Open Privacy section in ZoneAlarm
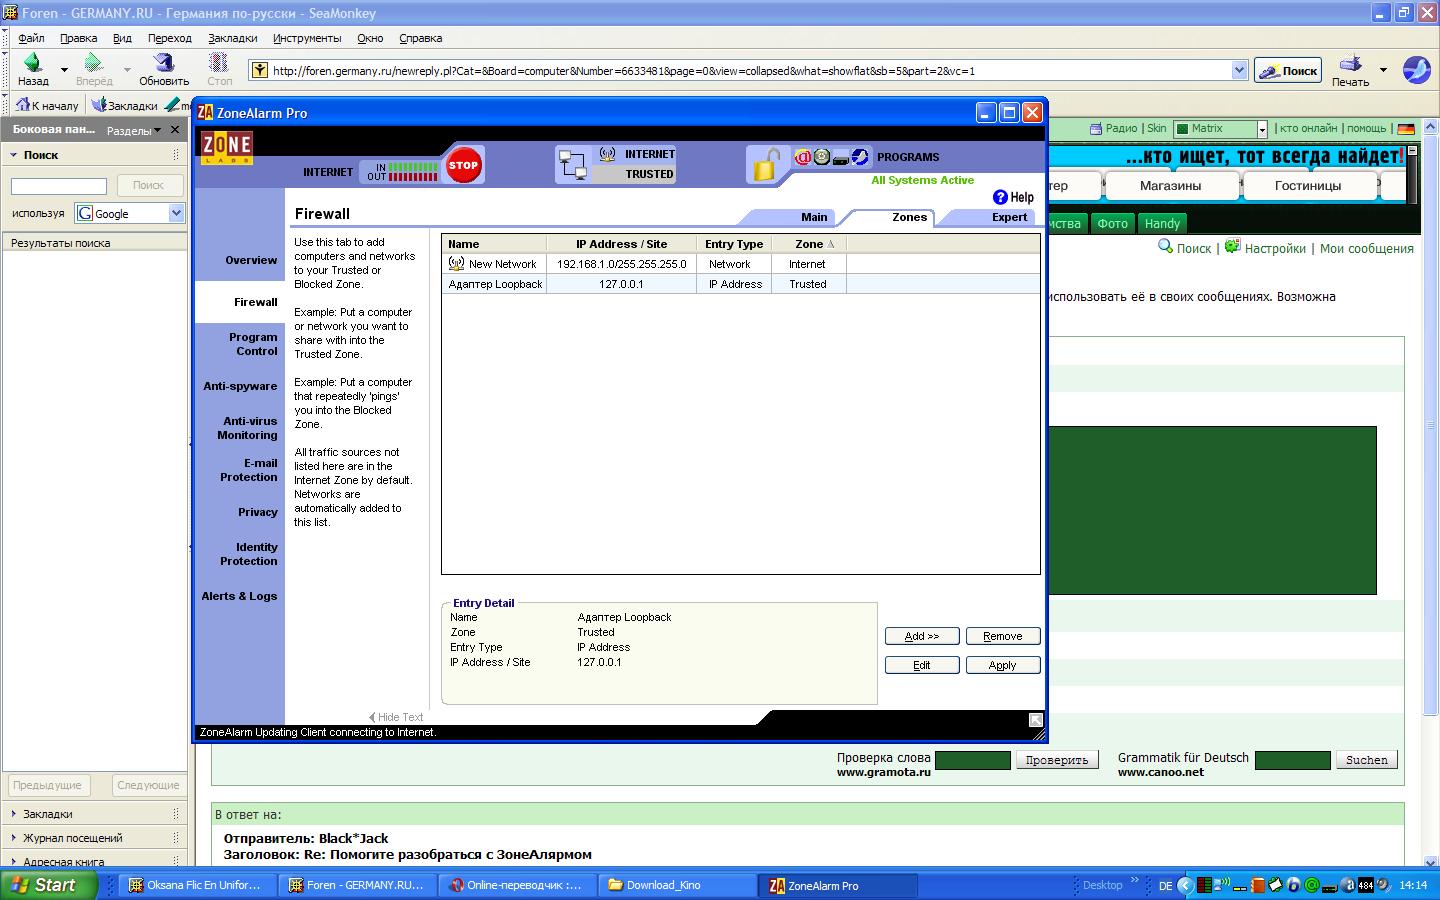Viewport: 1440px width, 900px height. 258,512
